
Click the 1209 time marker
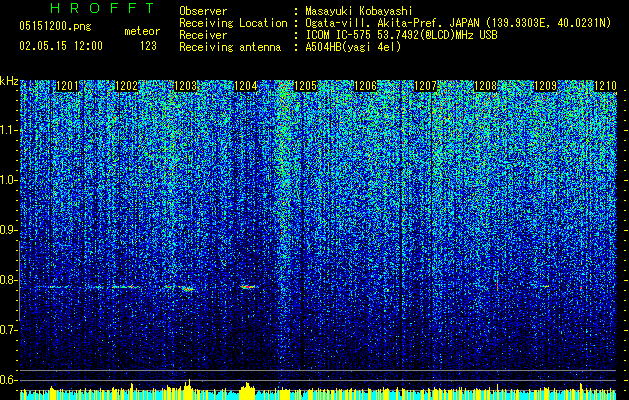(x=546, y=86)
